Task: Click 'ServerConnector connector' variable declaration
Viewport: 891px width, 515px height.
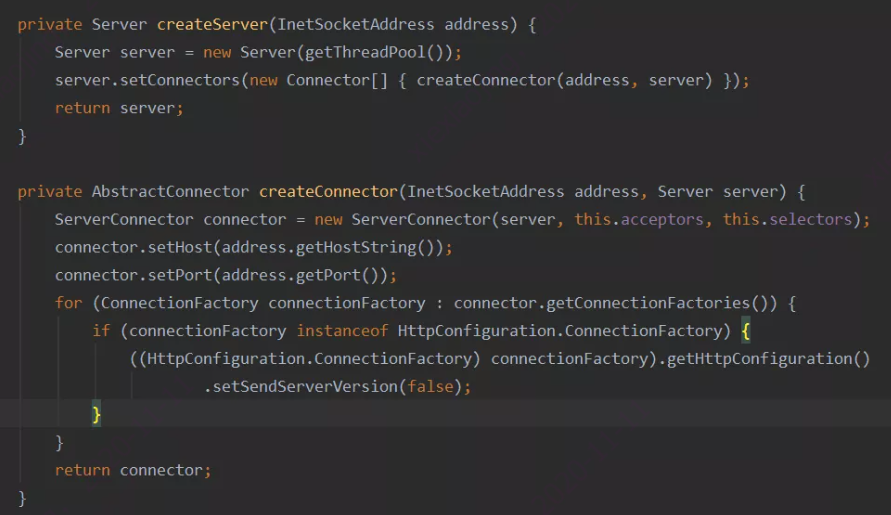Action: (170, 219)
